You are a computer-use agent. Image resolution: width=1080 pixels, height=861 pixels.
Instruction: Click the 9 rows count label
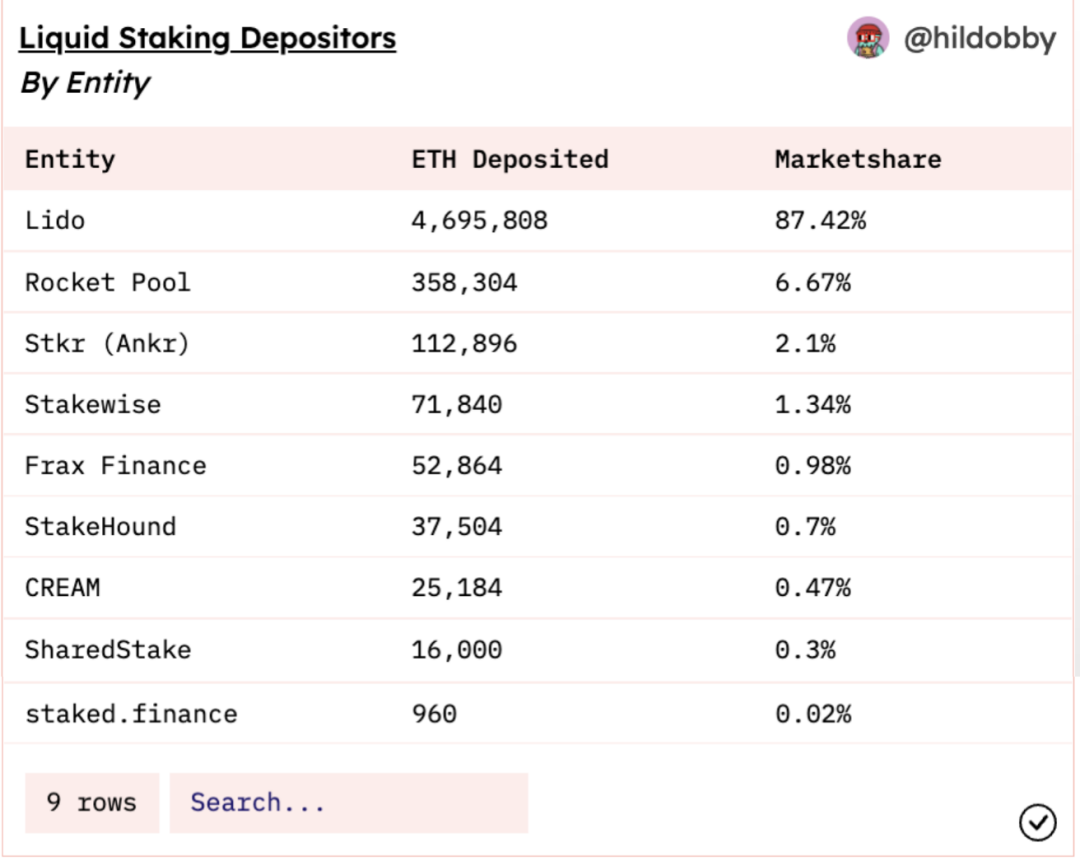click(92, 802)
